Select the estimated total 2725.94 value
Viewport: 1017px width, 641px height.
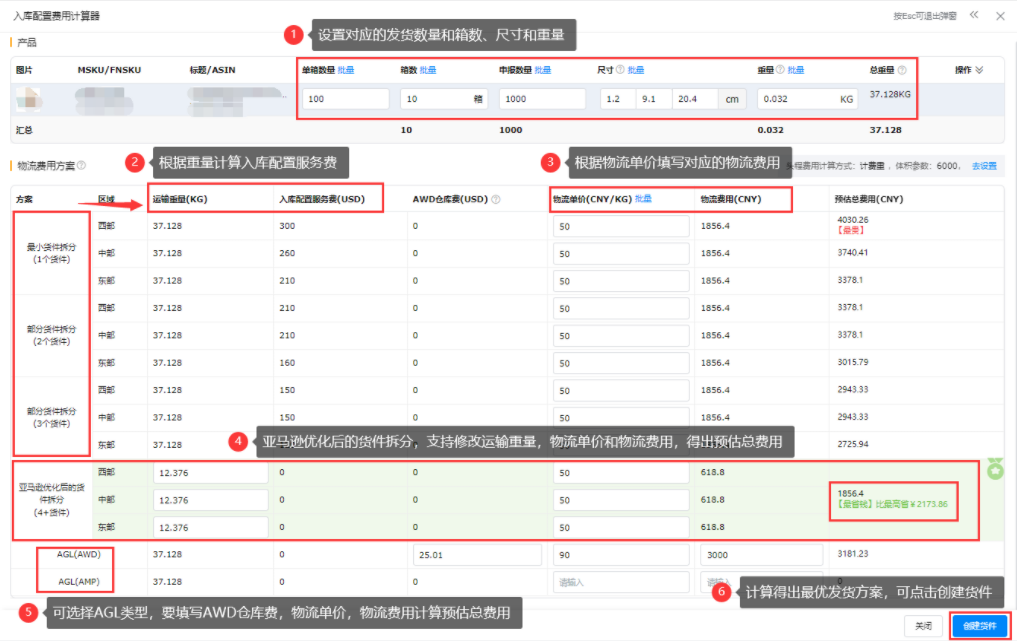[852, 444]
